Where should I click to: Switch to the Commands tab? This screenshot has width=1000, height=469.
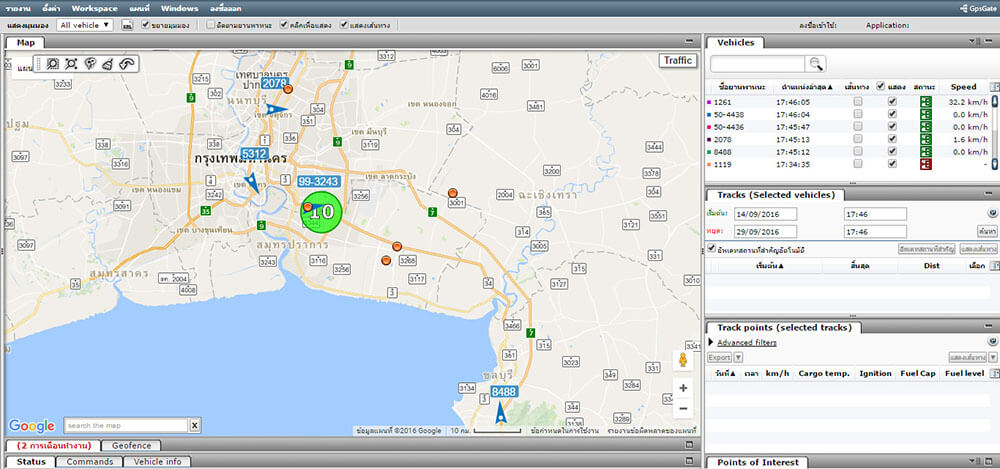(90, 461)
